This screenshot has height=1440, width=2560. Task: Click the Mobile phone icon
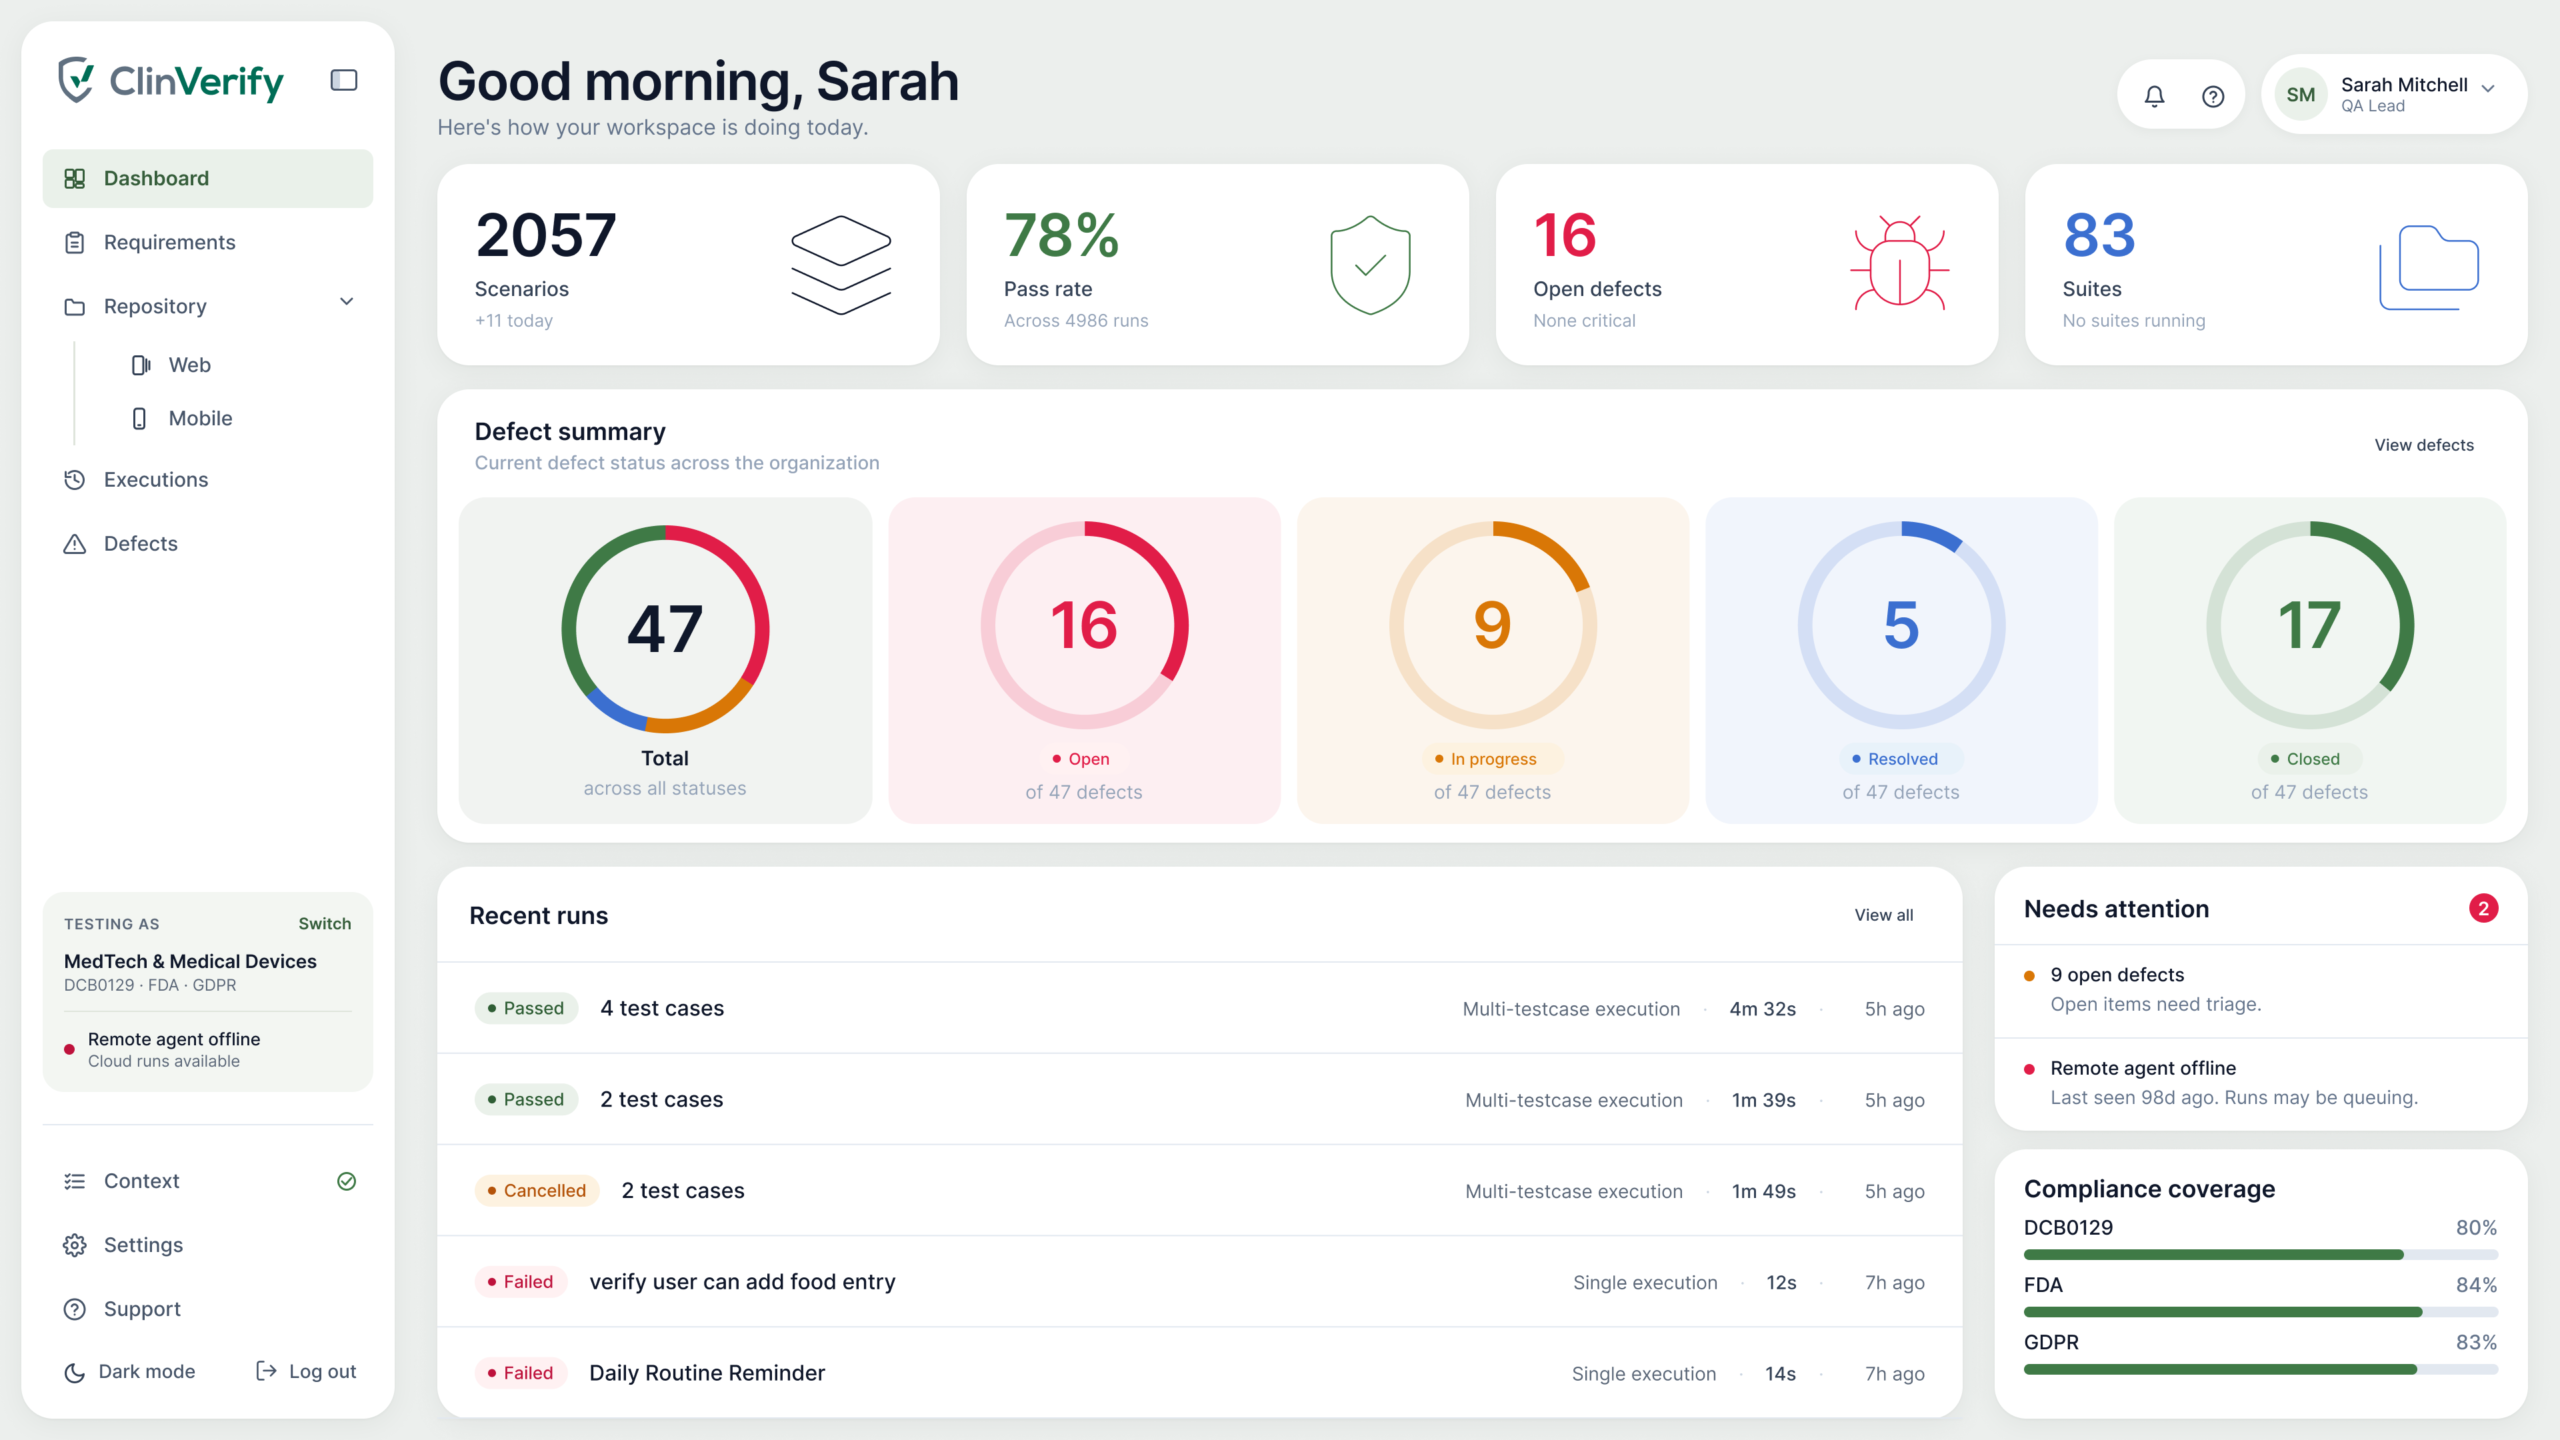click(139, 418)
